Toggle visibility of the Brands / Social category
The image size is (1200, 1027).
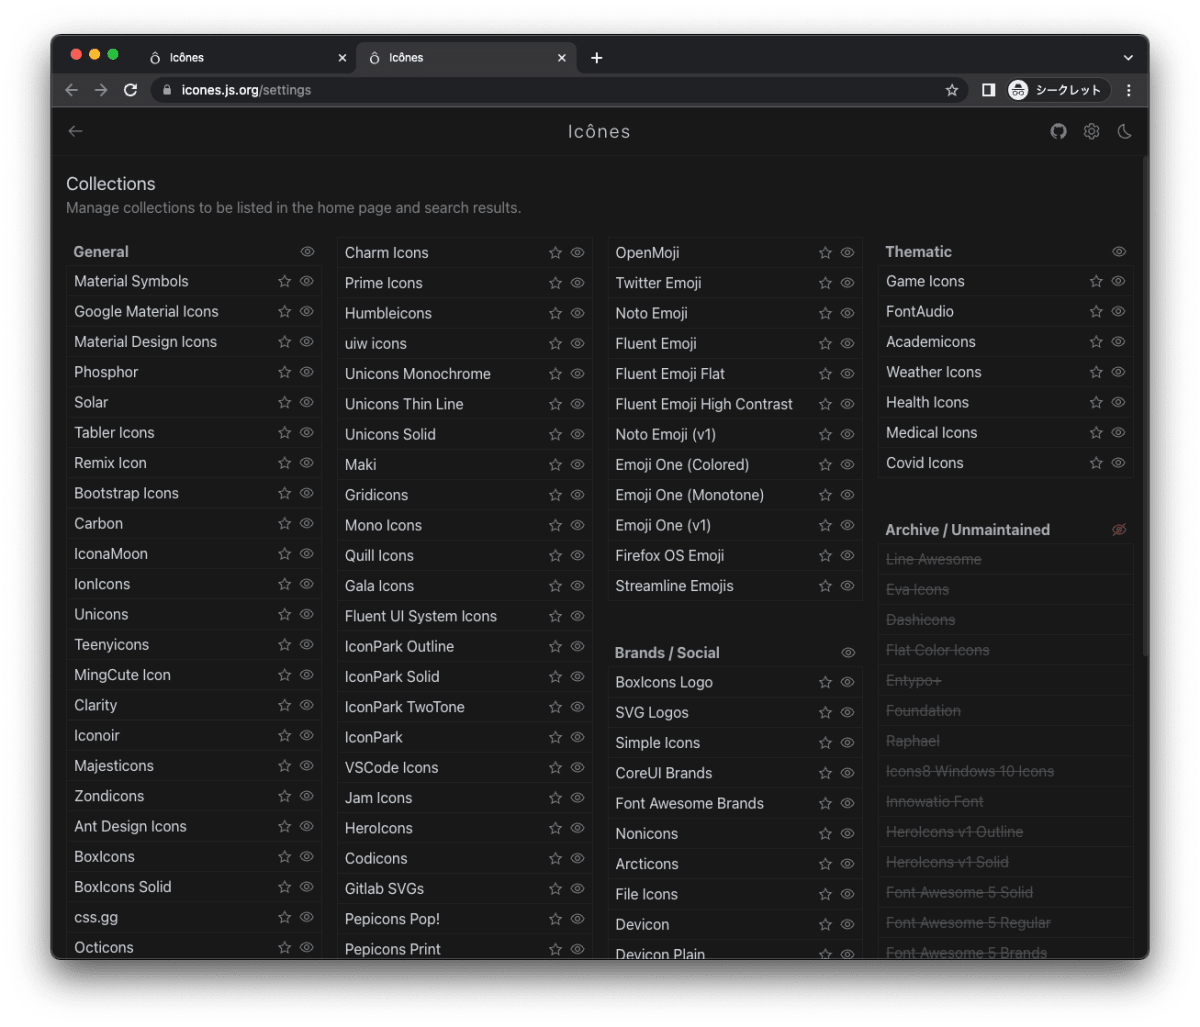point(848,653)
